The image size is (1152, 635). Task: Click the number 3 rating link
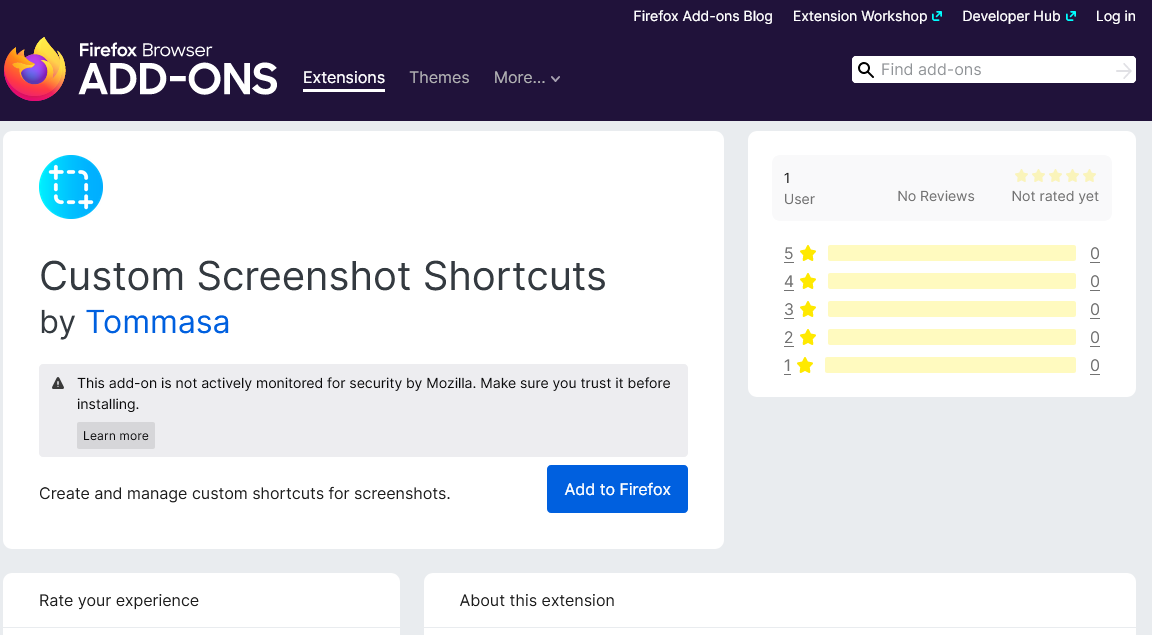pyautogui.click(x=788, y=309)
